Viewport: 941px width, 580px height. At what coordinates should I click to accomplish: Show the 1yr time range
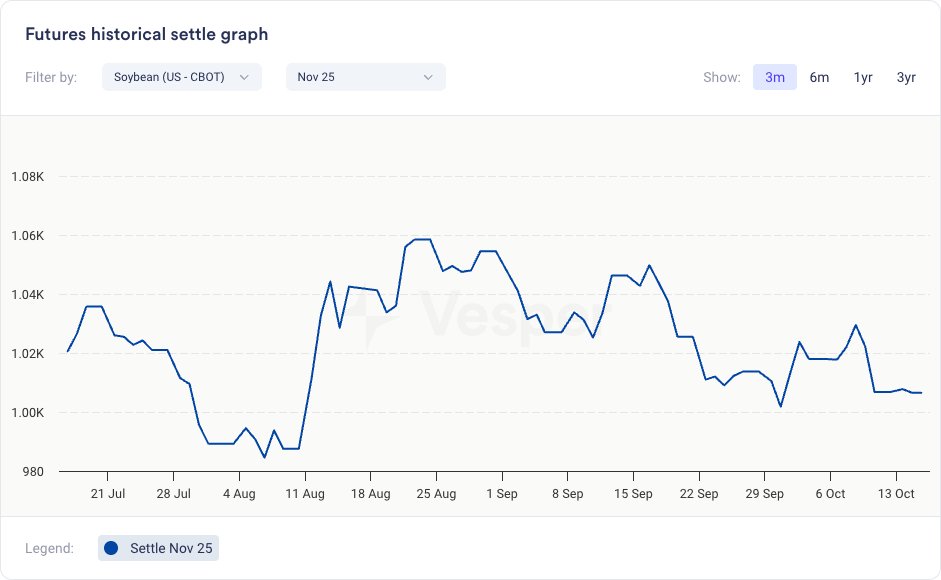863,77
